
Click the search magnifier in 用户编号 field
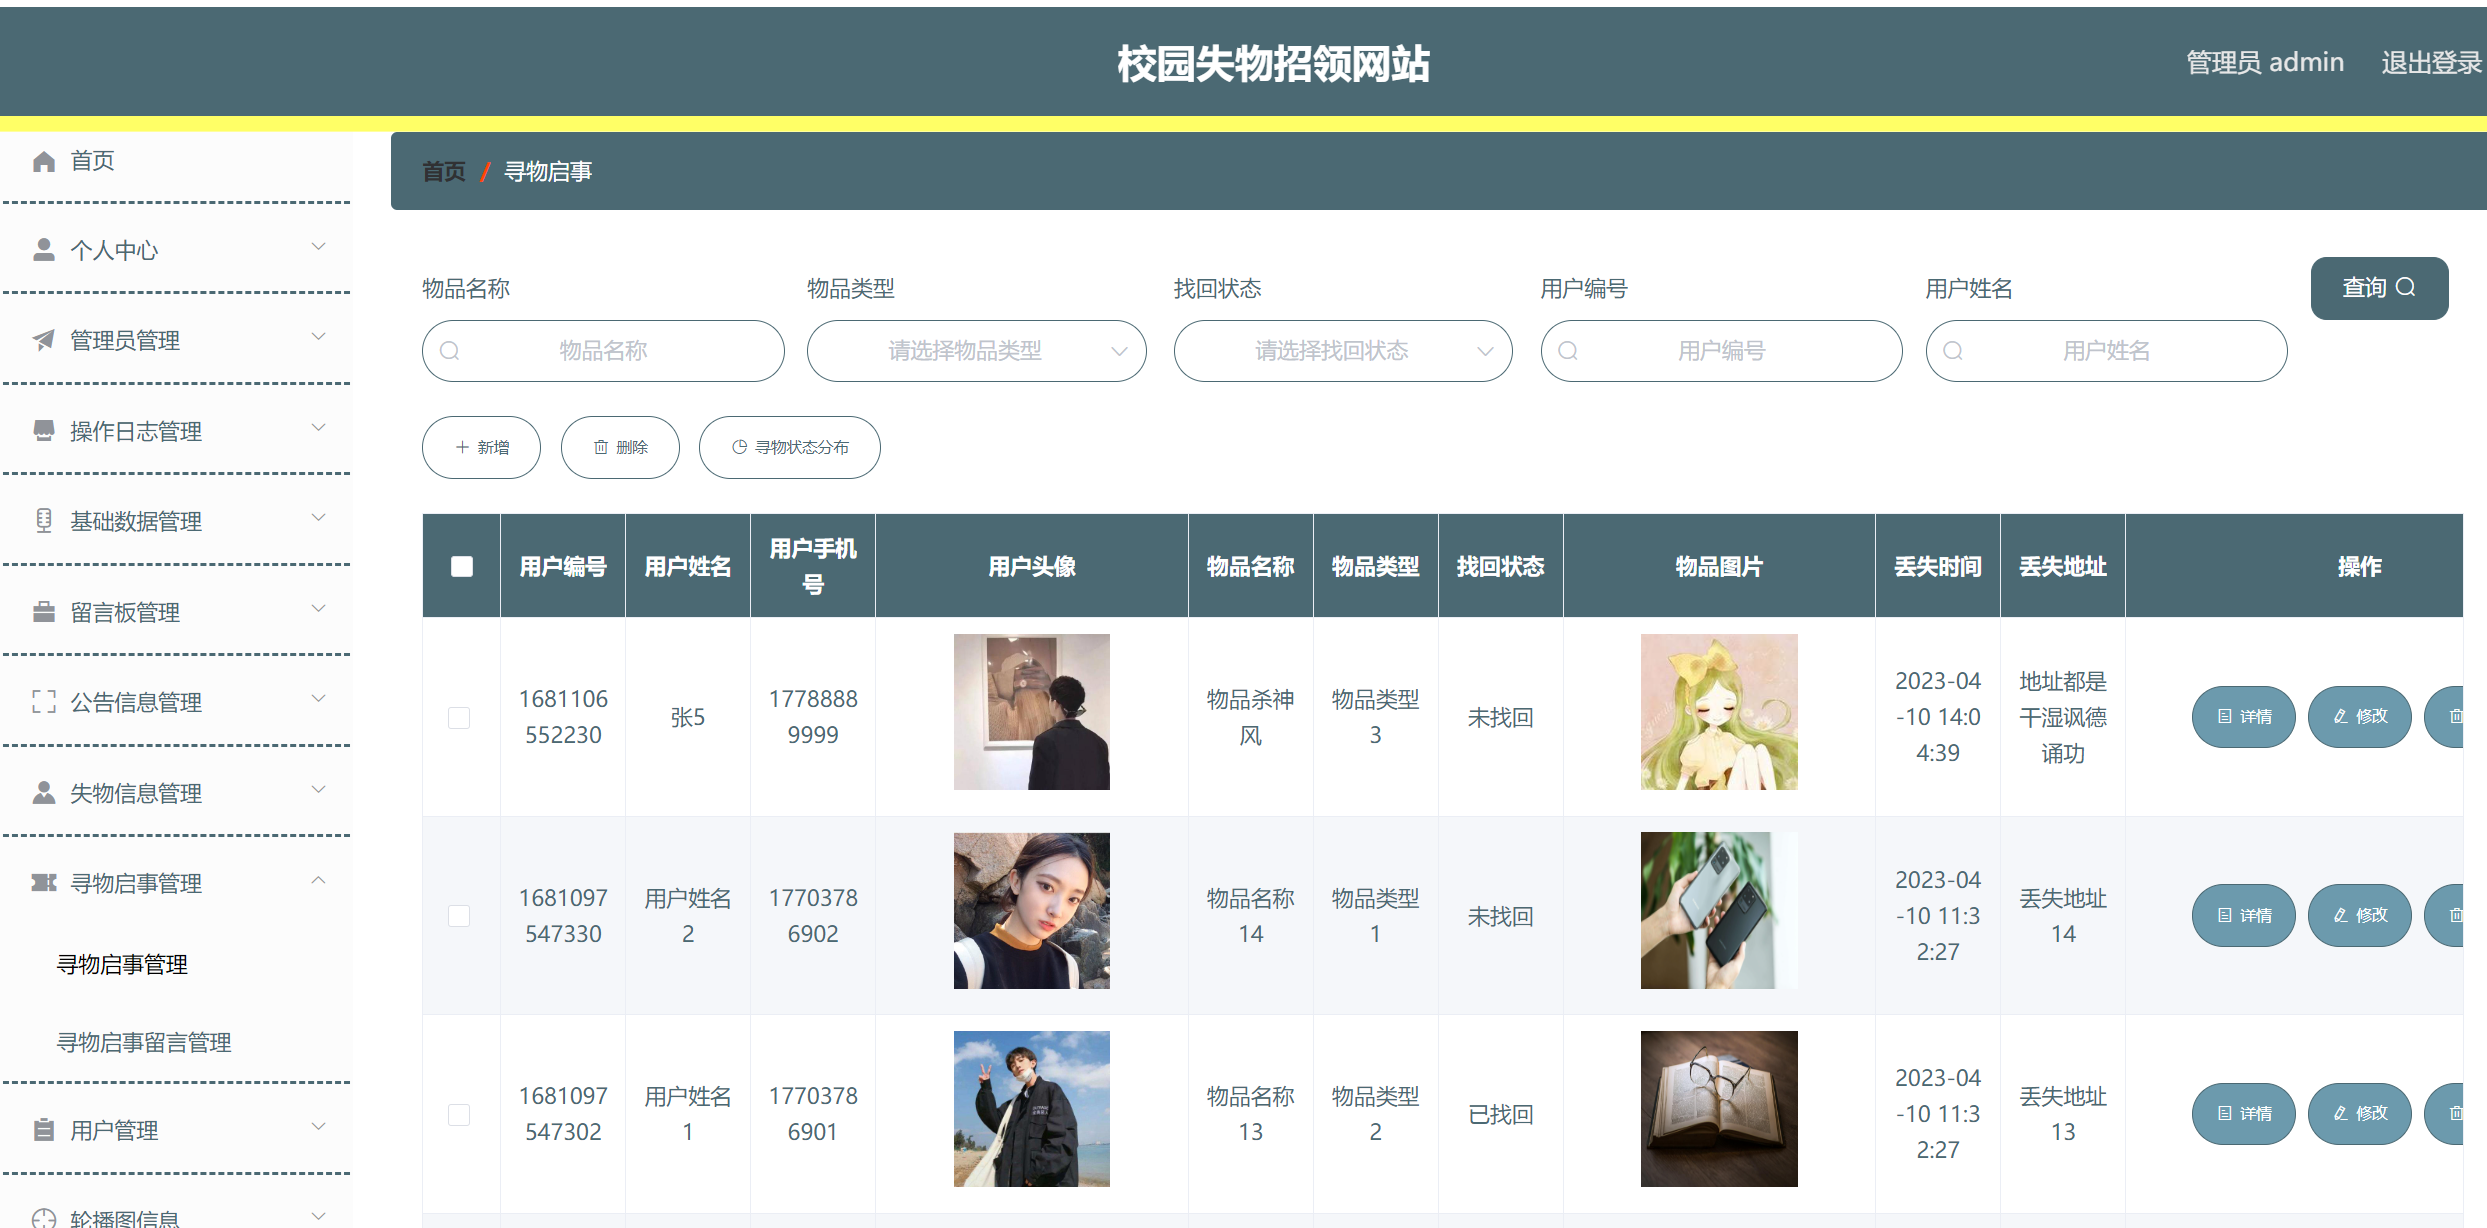click(1567, 351)
